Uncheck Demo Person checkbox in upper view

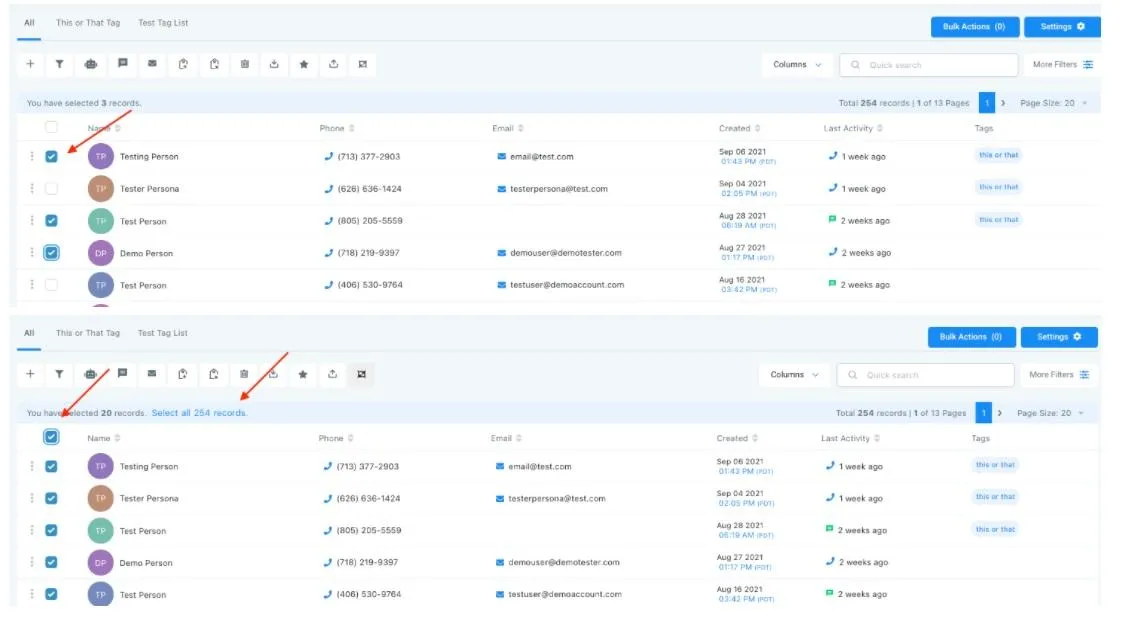(51, 253)
